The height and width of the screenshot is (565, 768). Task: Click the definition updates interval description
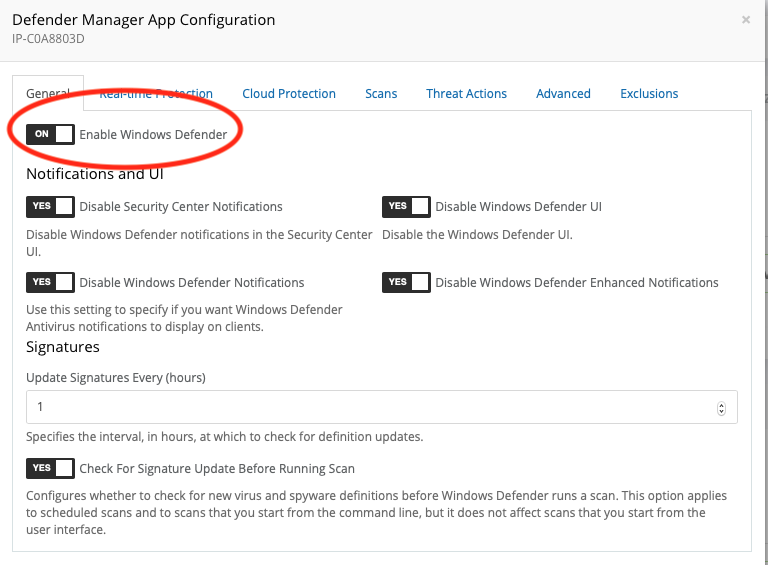[x=224, y=437]
